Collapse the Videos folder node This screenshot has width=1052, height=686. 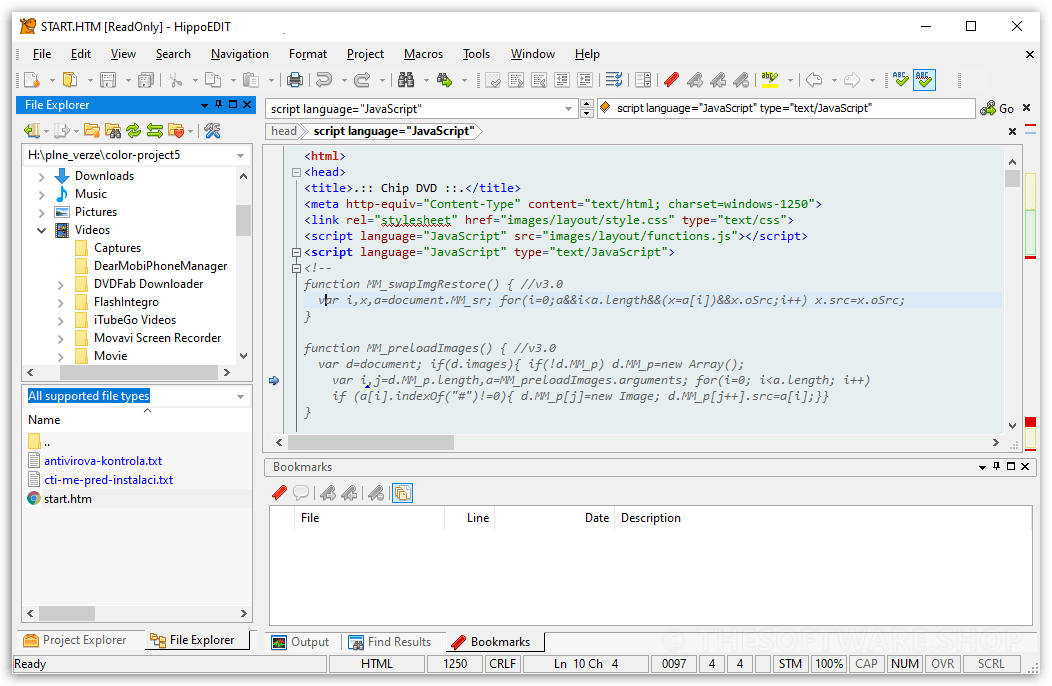(x=42, y=229)
